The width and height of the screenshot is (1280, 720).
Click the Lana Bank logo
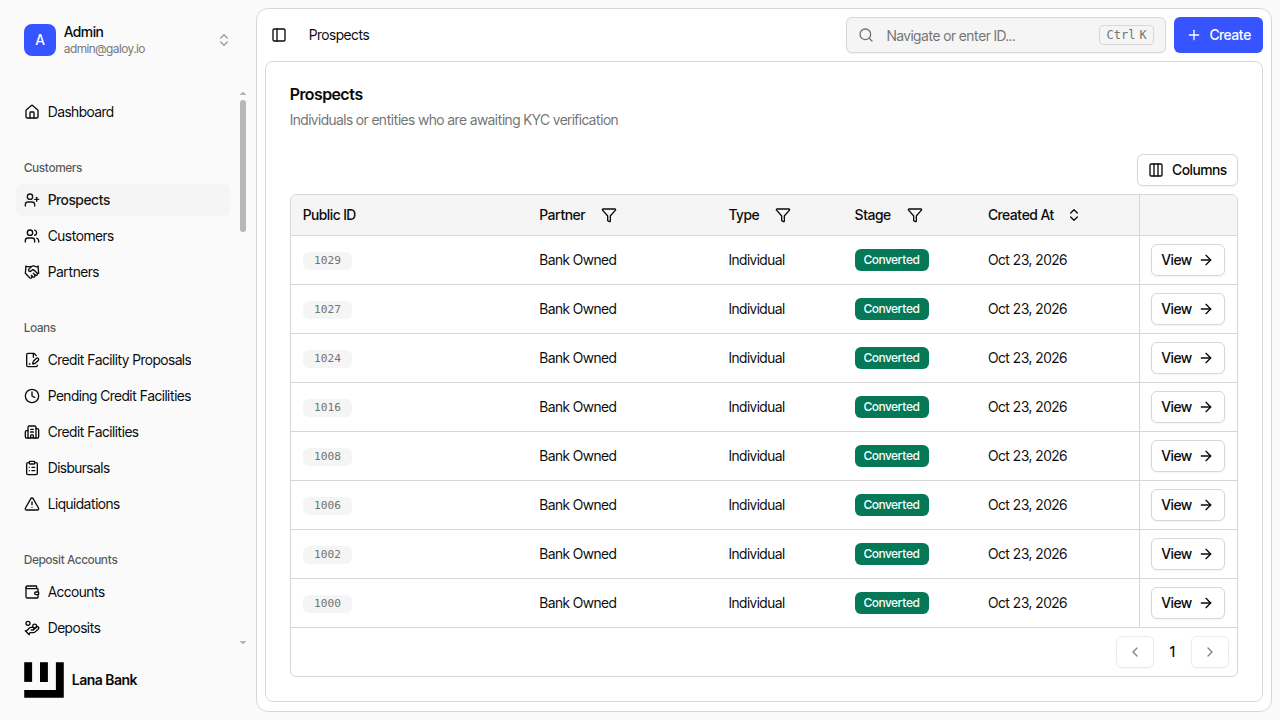pos(44,680)
